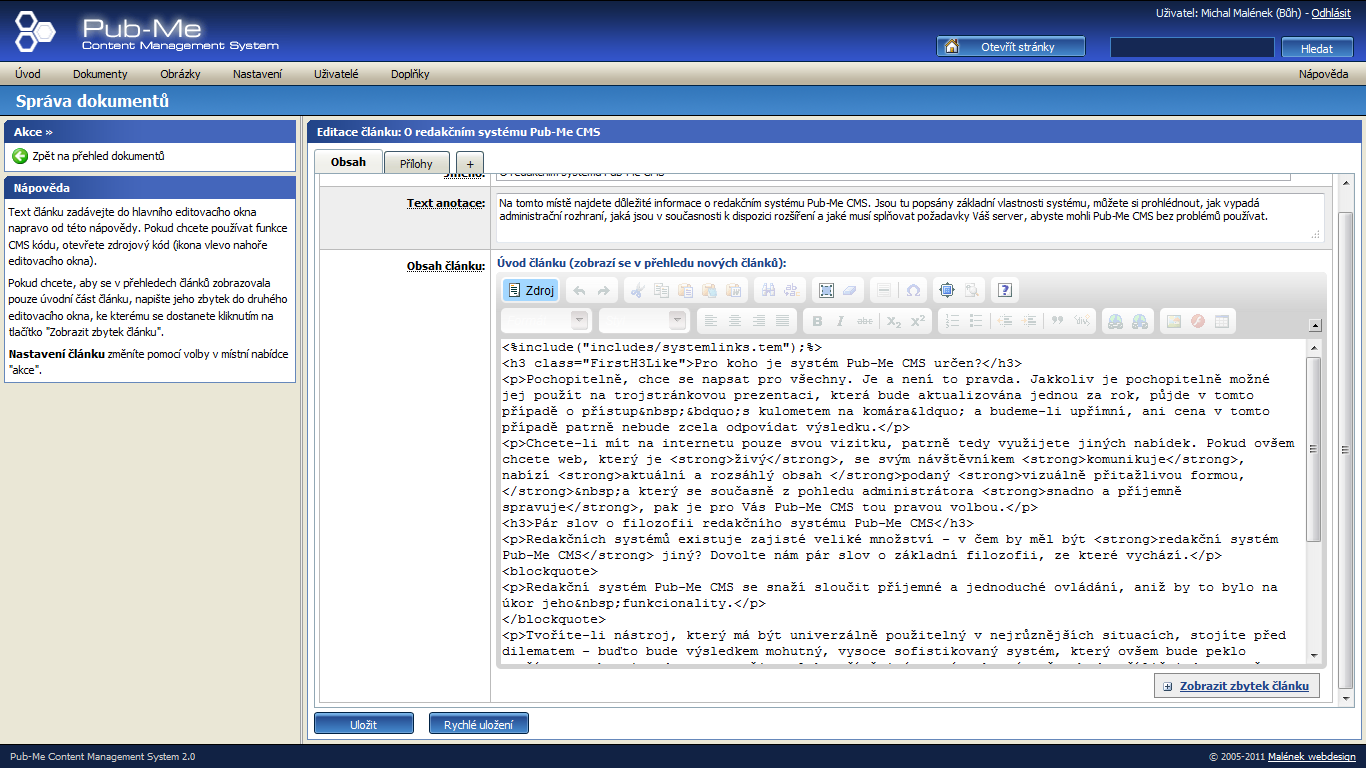The height and width of the screenshot is (768, 1366).
Task: Open the Dokumenty menu
Action: pos(100,74)
